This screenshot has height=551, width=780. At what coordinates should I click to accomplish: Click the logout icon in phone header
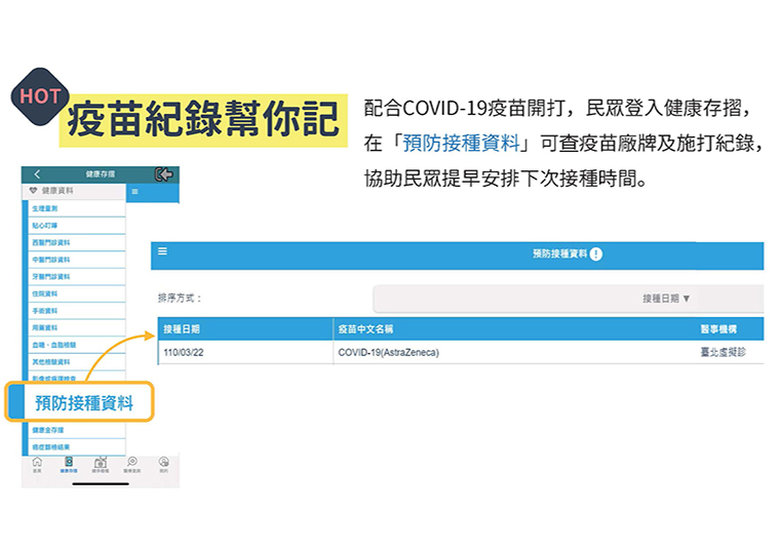point(165,174)
